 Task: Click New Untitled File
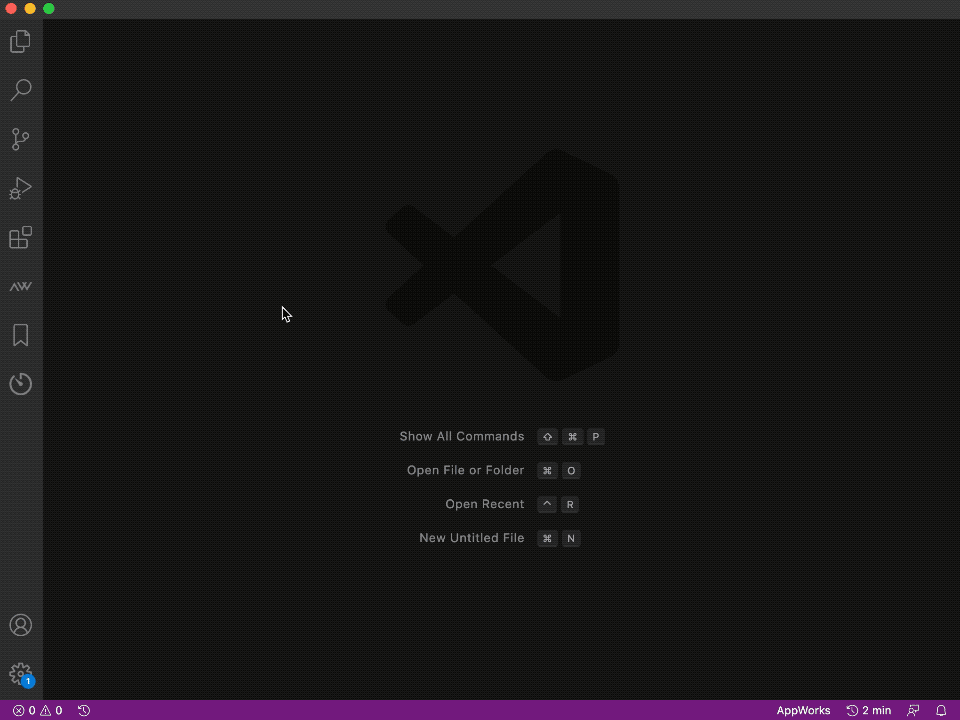[471, 538]
